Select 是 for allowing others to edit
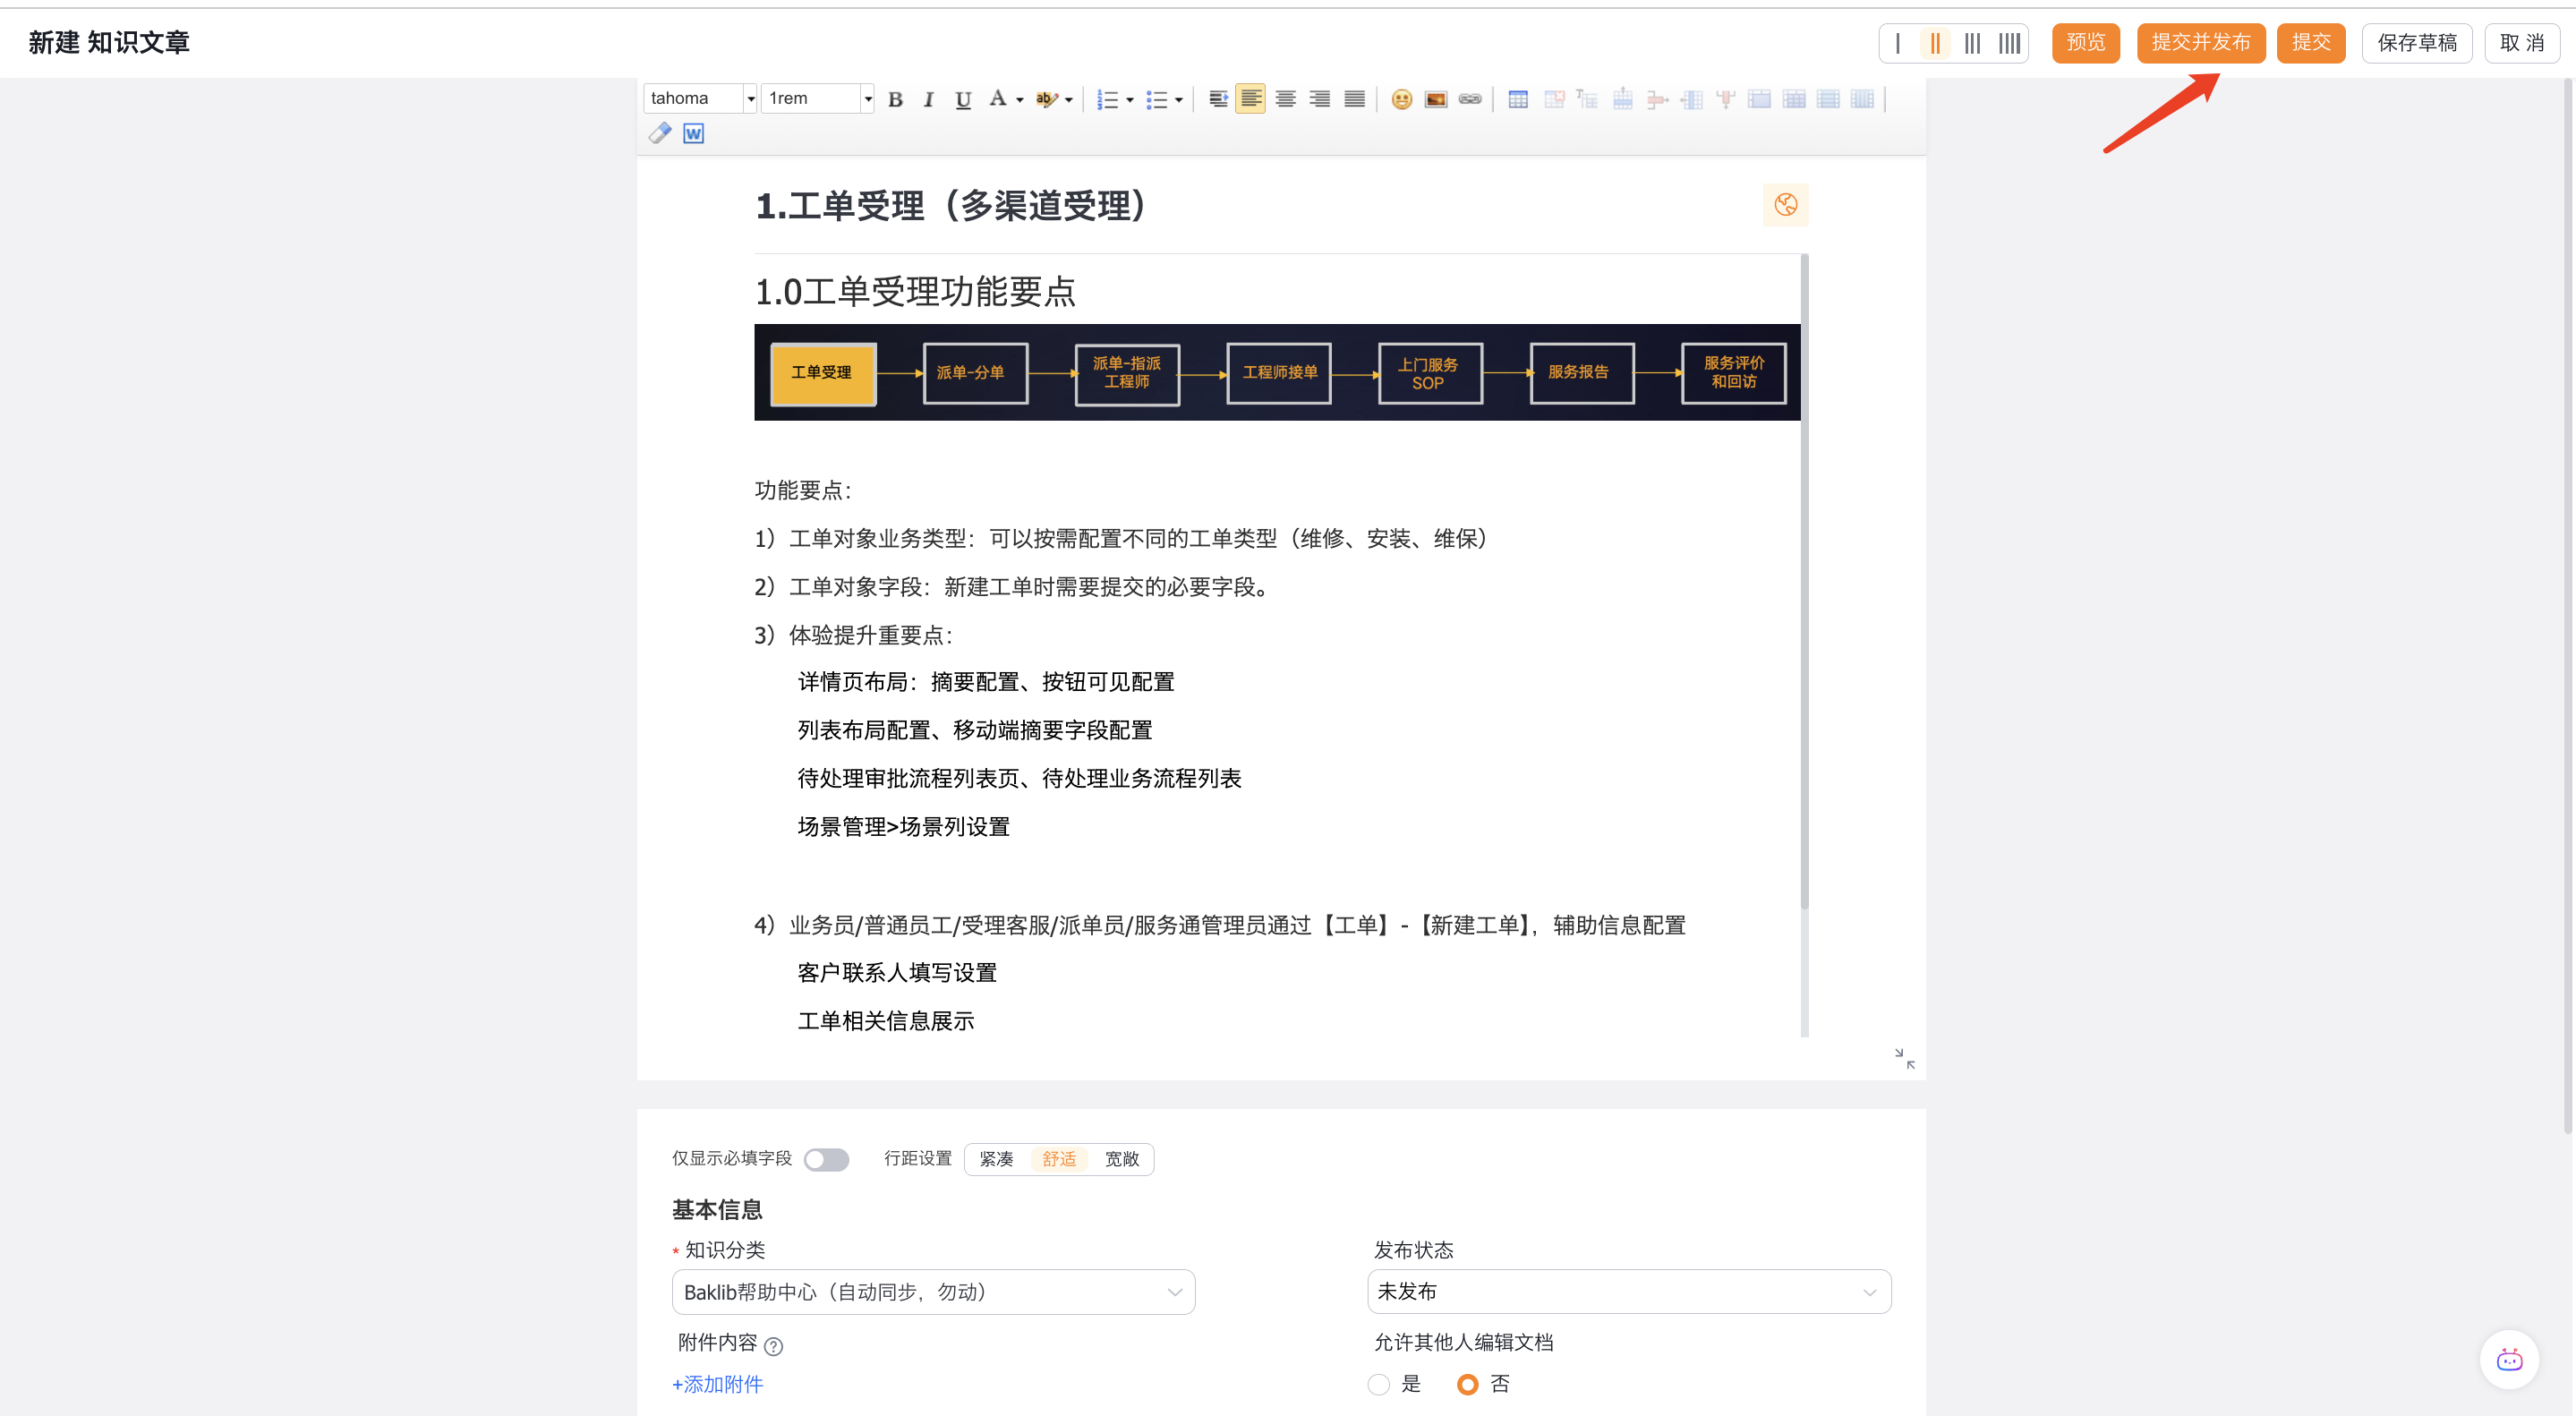 click(x=1379, y=1384)
